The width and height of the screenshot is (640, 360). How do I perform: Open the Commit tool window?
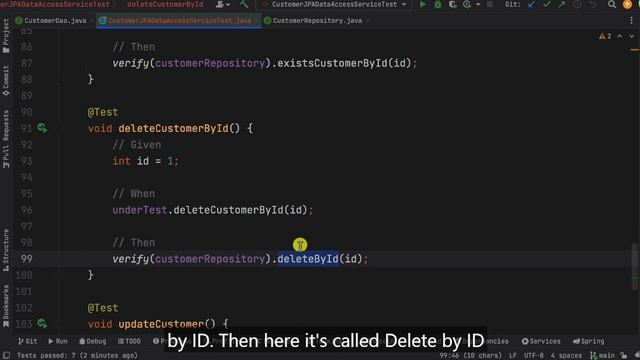[6, 80]
